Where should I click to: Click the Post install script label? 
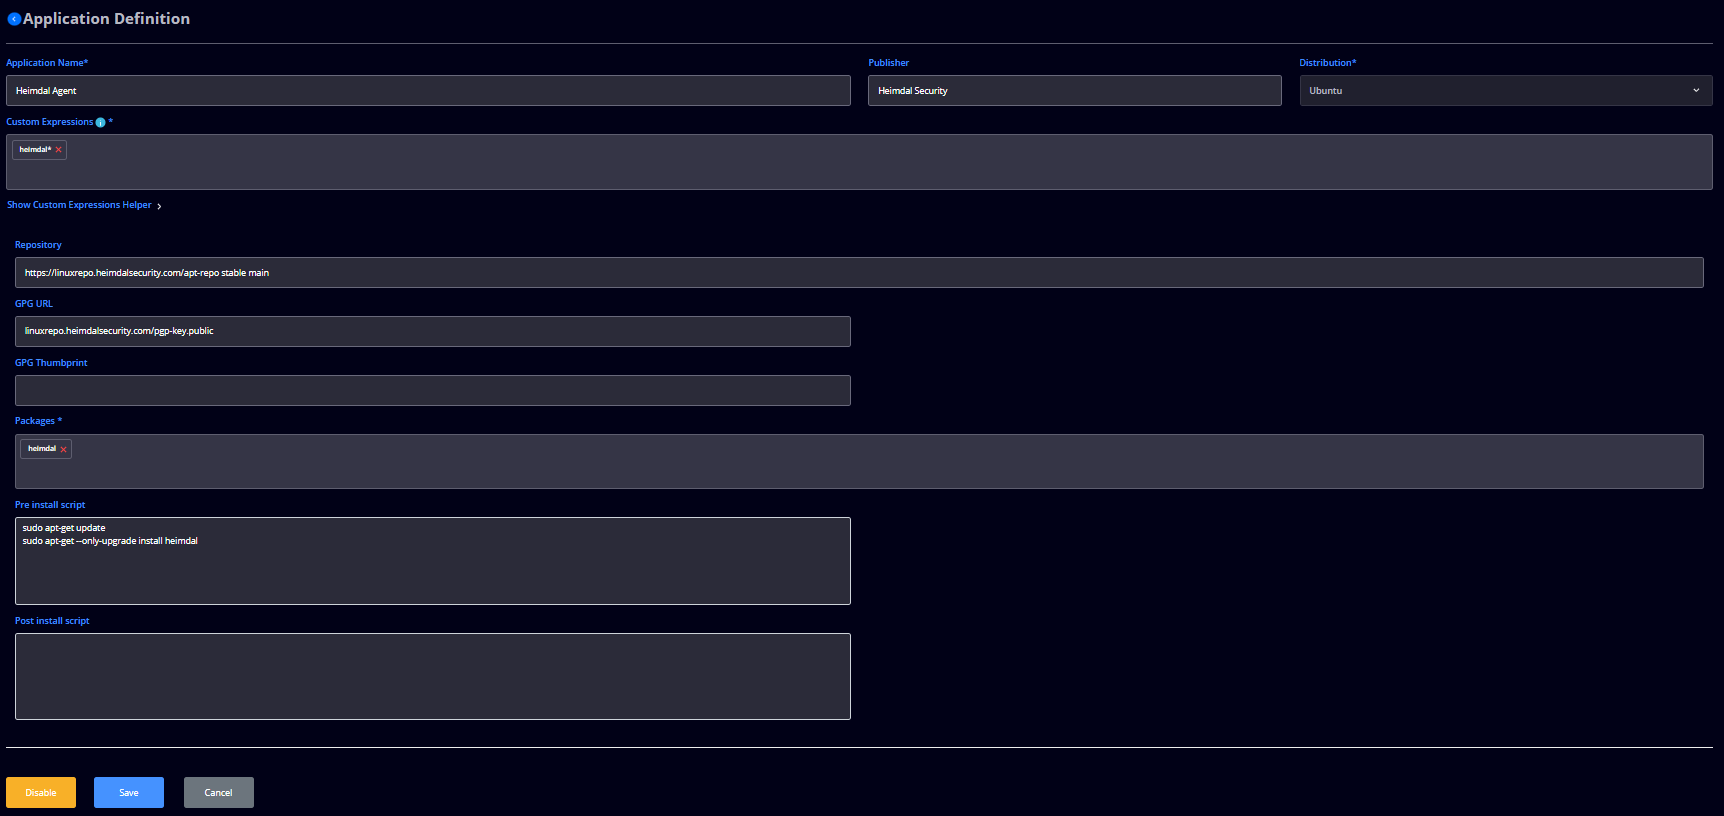point(52,621)
